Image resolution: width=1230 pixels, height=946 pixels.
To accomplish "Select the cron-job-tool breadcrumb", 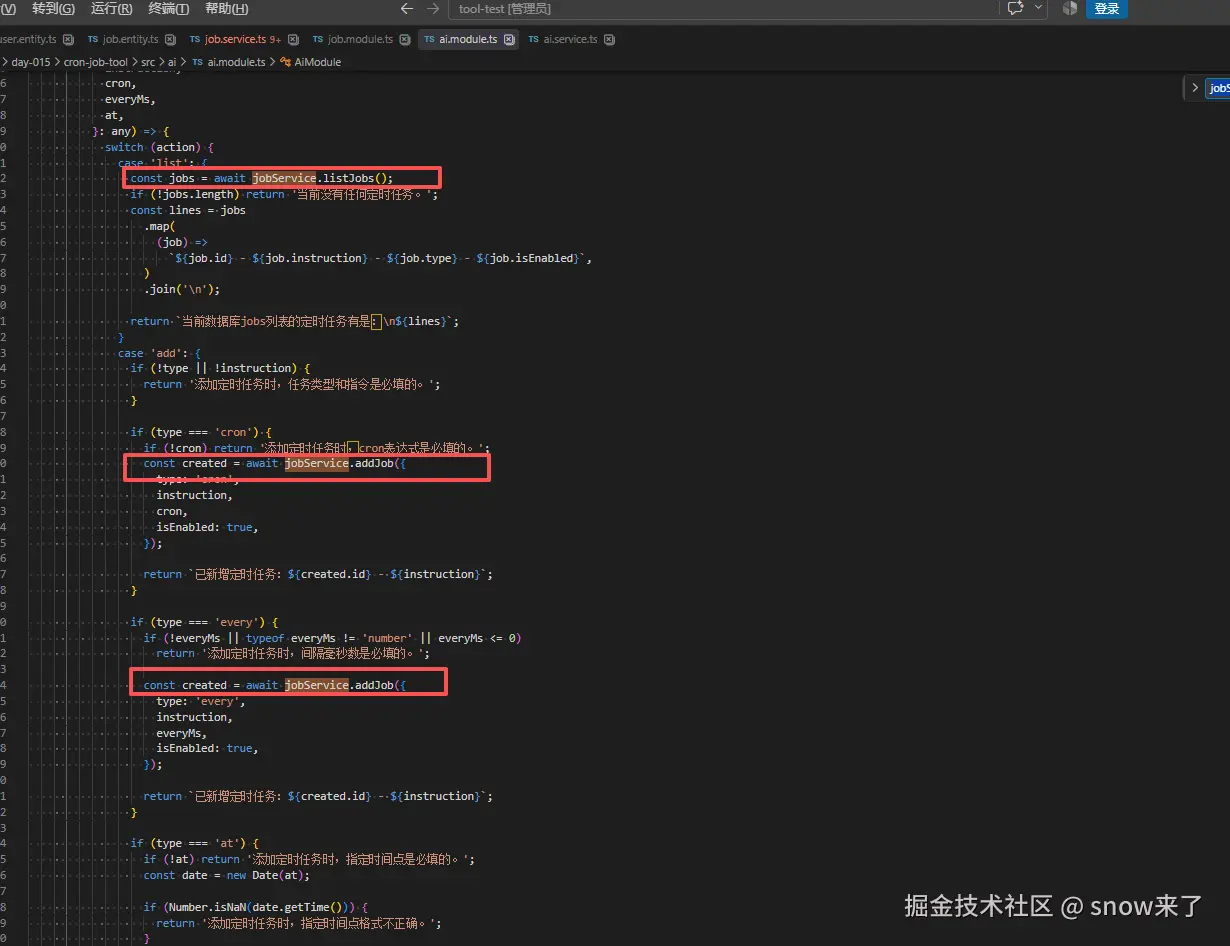I will (x=96, y=62).
